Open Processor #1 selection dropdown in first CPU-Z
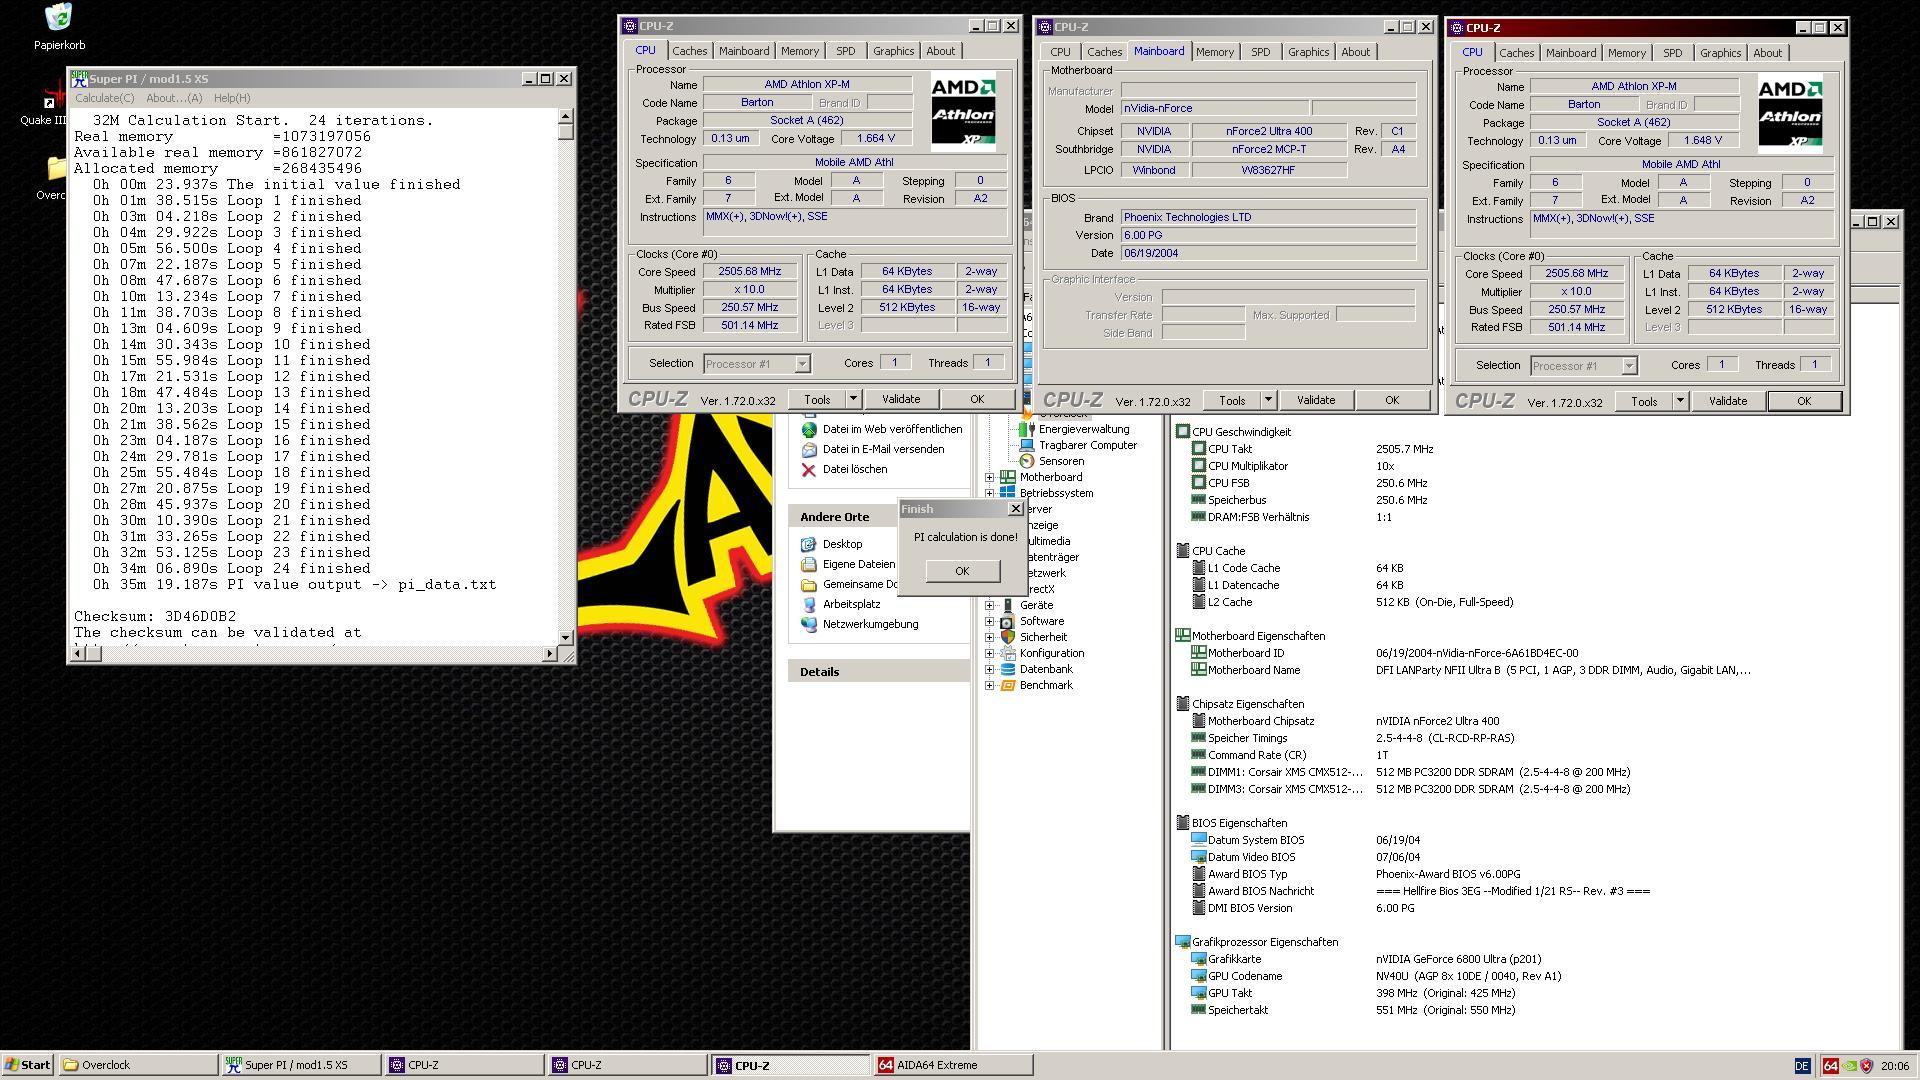The height and width of the screenshot is (1080, 1920). pyautogui.click(x=802, y=364)
